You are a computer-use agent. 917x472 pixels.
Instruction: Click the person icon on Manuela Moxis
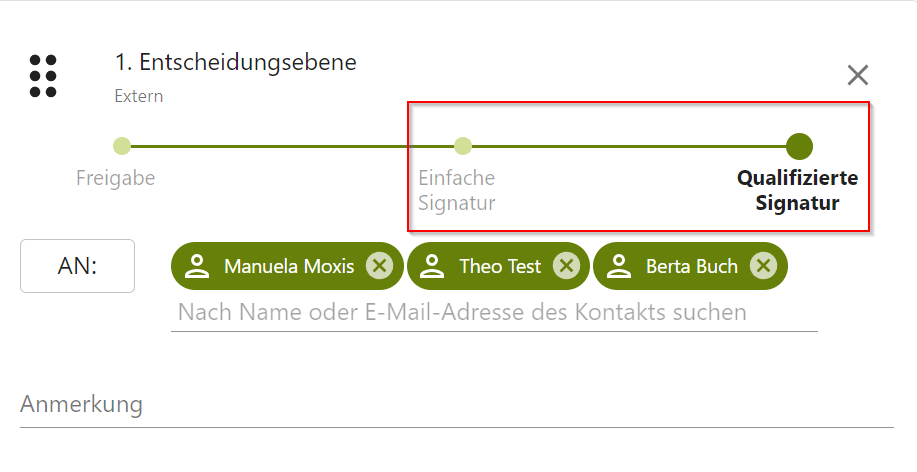pos(197,266)
